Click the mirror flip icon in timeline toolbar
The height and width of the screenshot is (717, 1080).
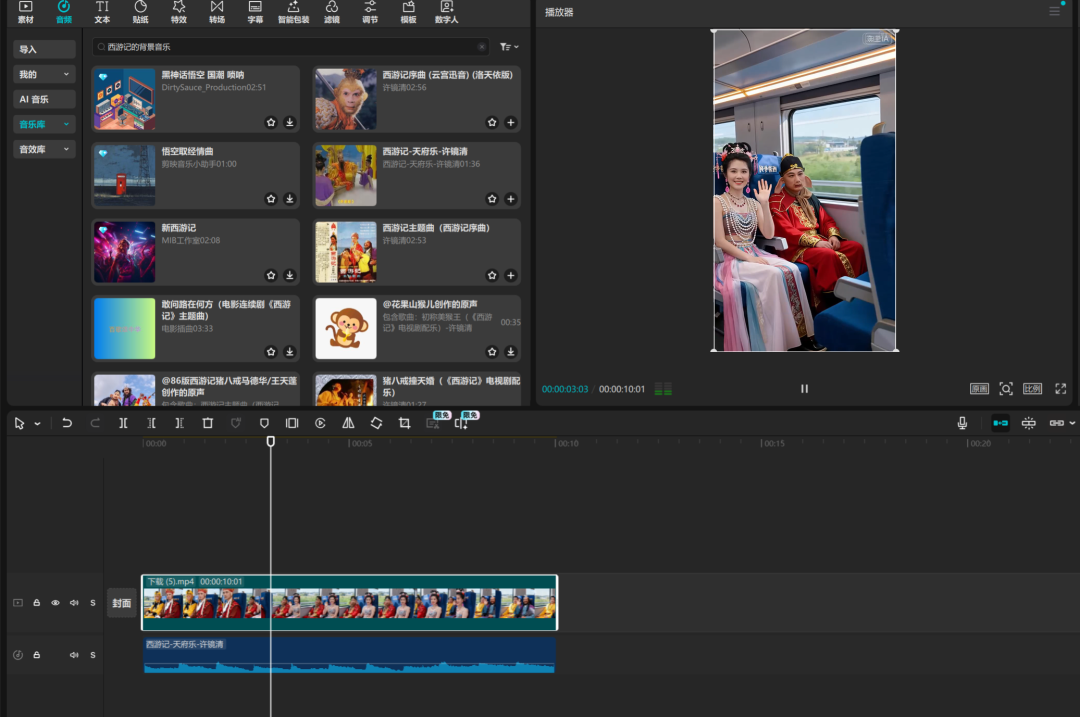pos(348,423)
